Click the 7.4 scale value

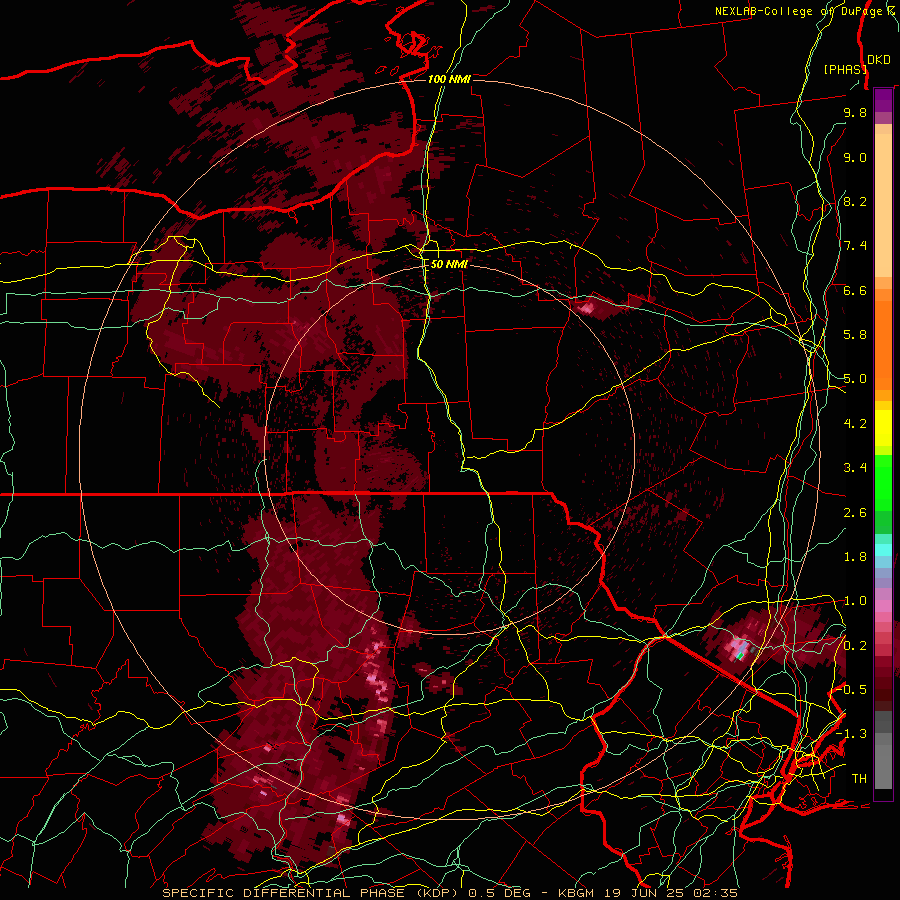coord(855,246)
